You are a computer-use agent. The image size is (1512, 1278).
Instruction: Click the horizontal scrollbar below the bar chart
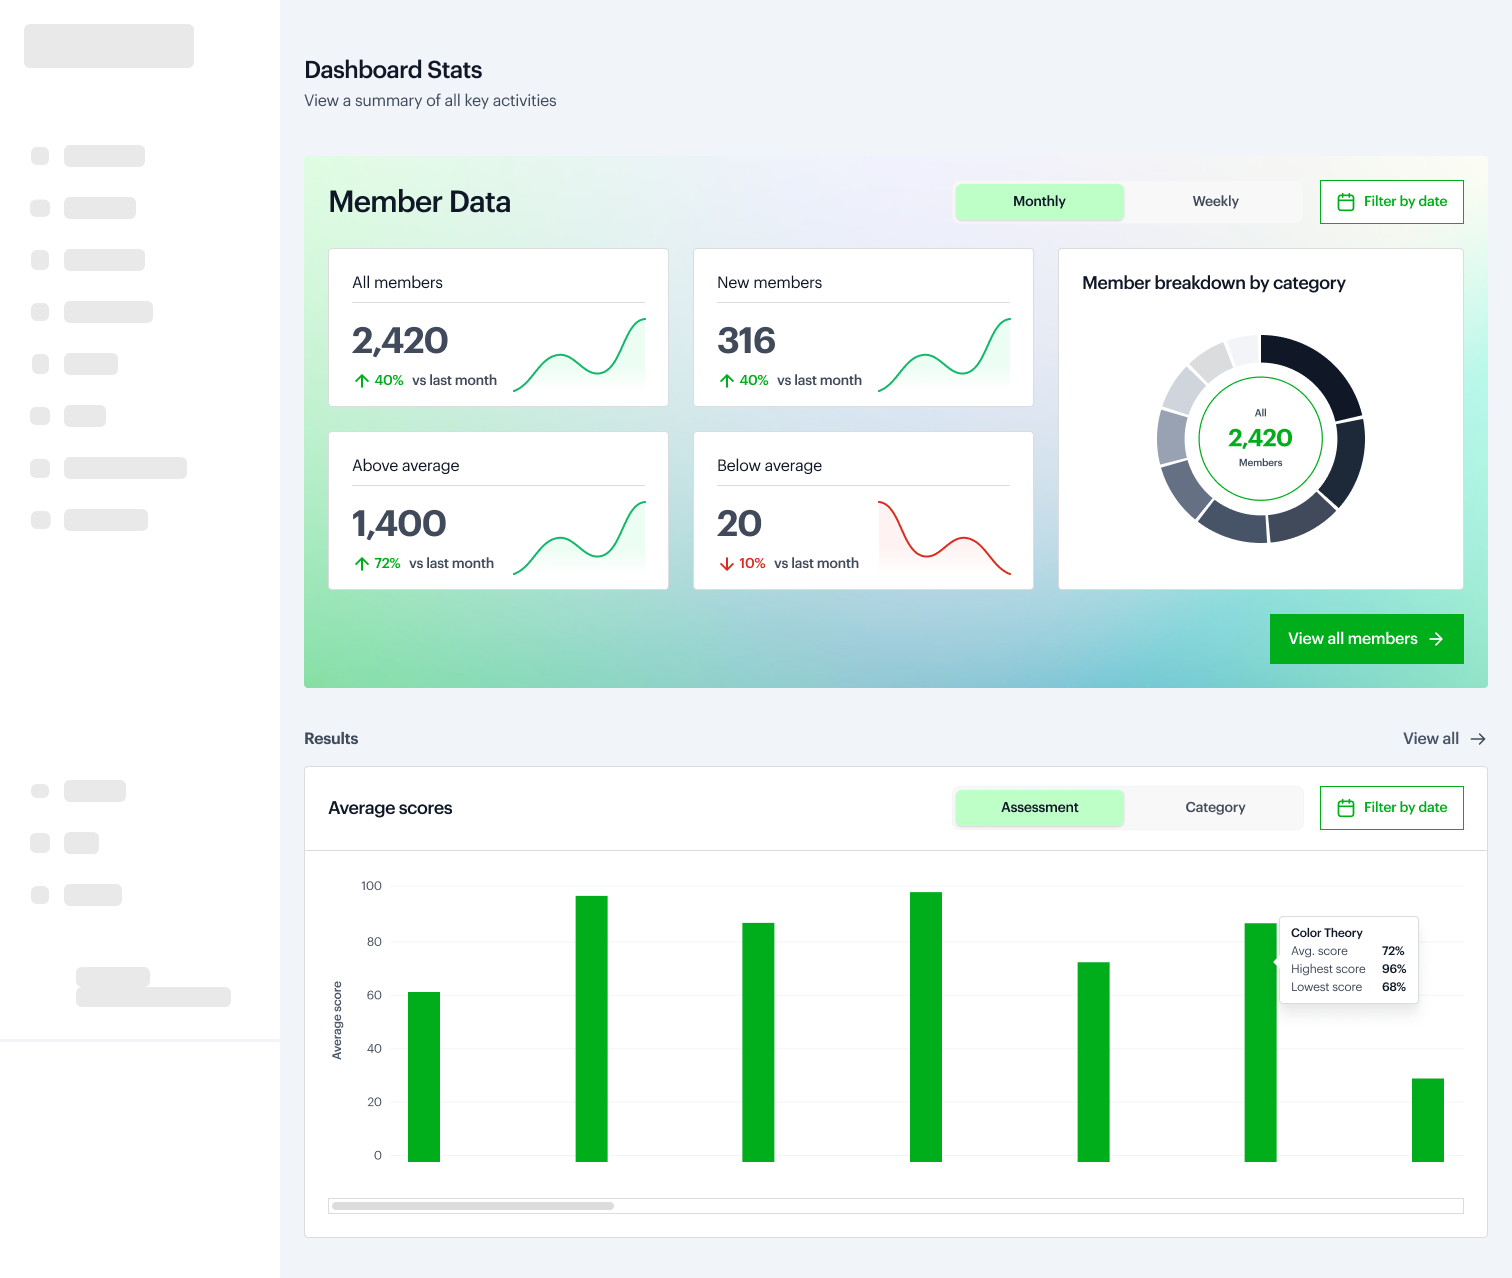(x=473, y=1206)
